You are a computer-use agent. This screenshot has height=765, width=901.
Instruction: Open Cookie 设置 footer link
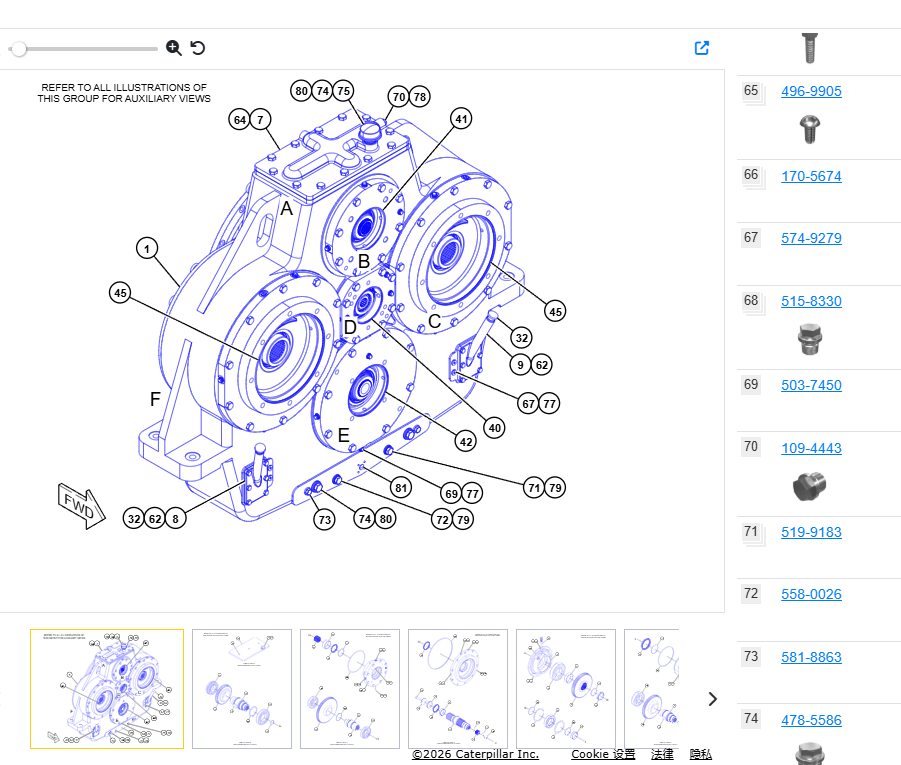point(603,754)
